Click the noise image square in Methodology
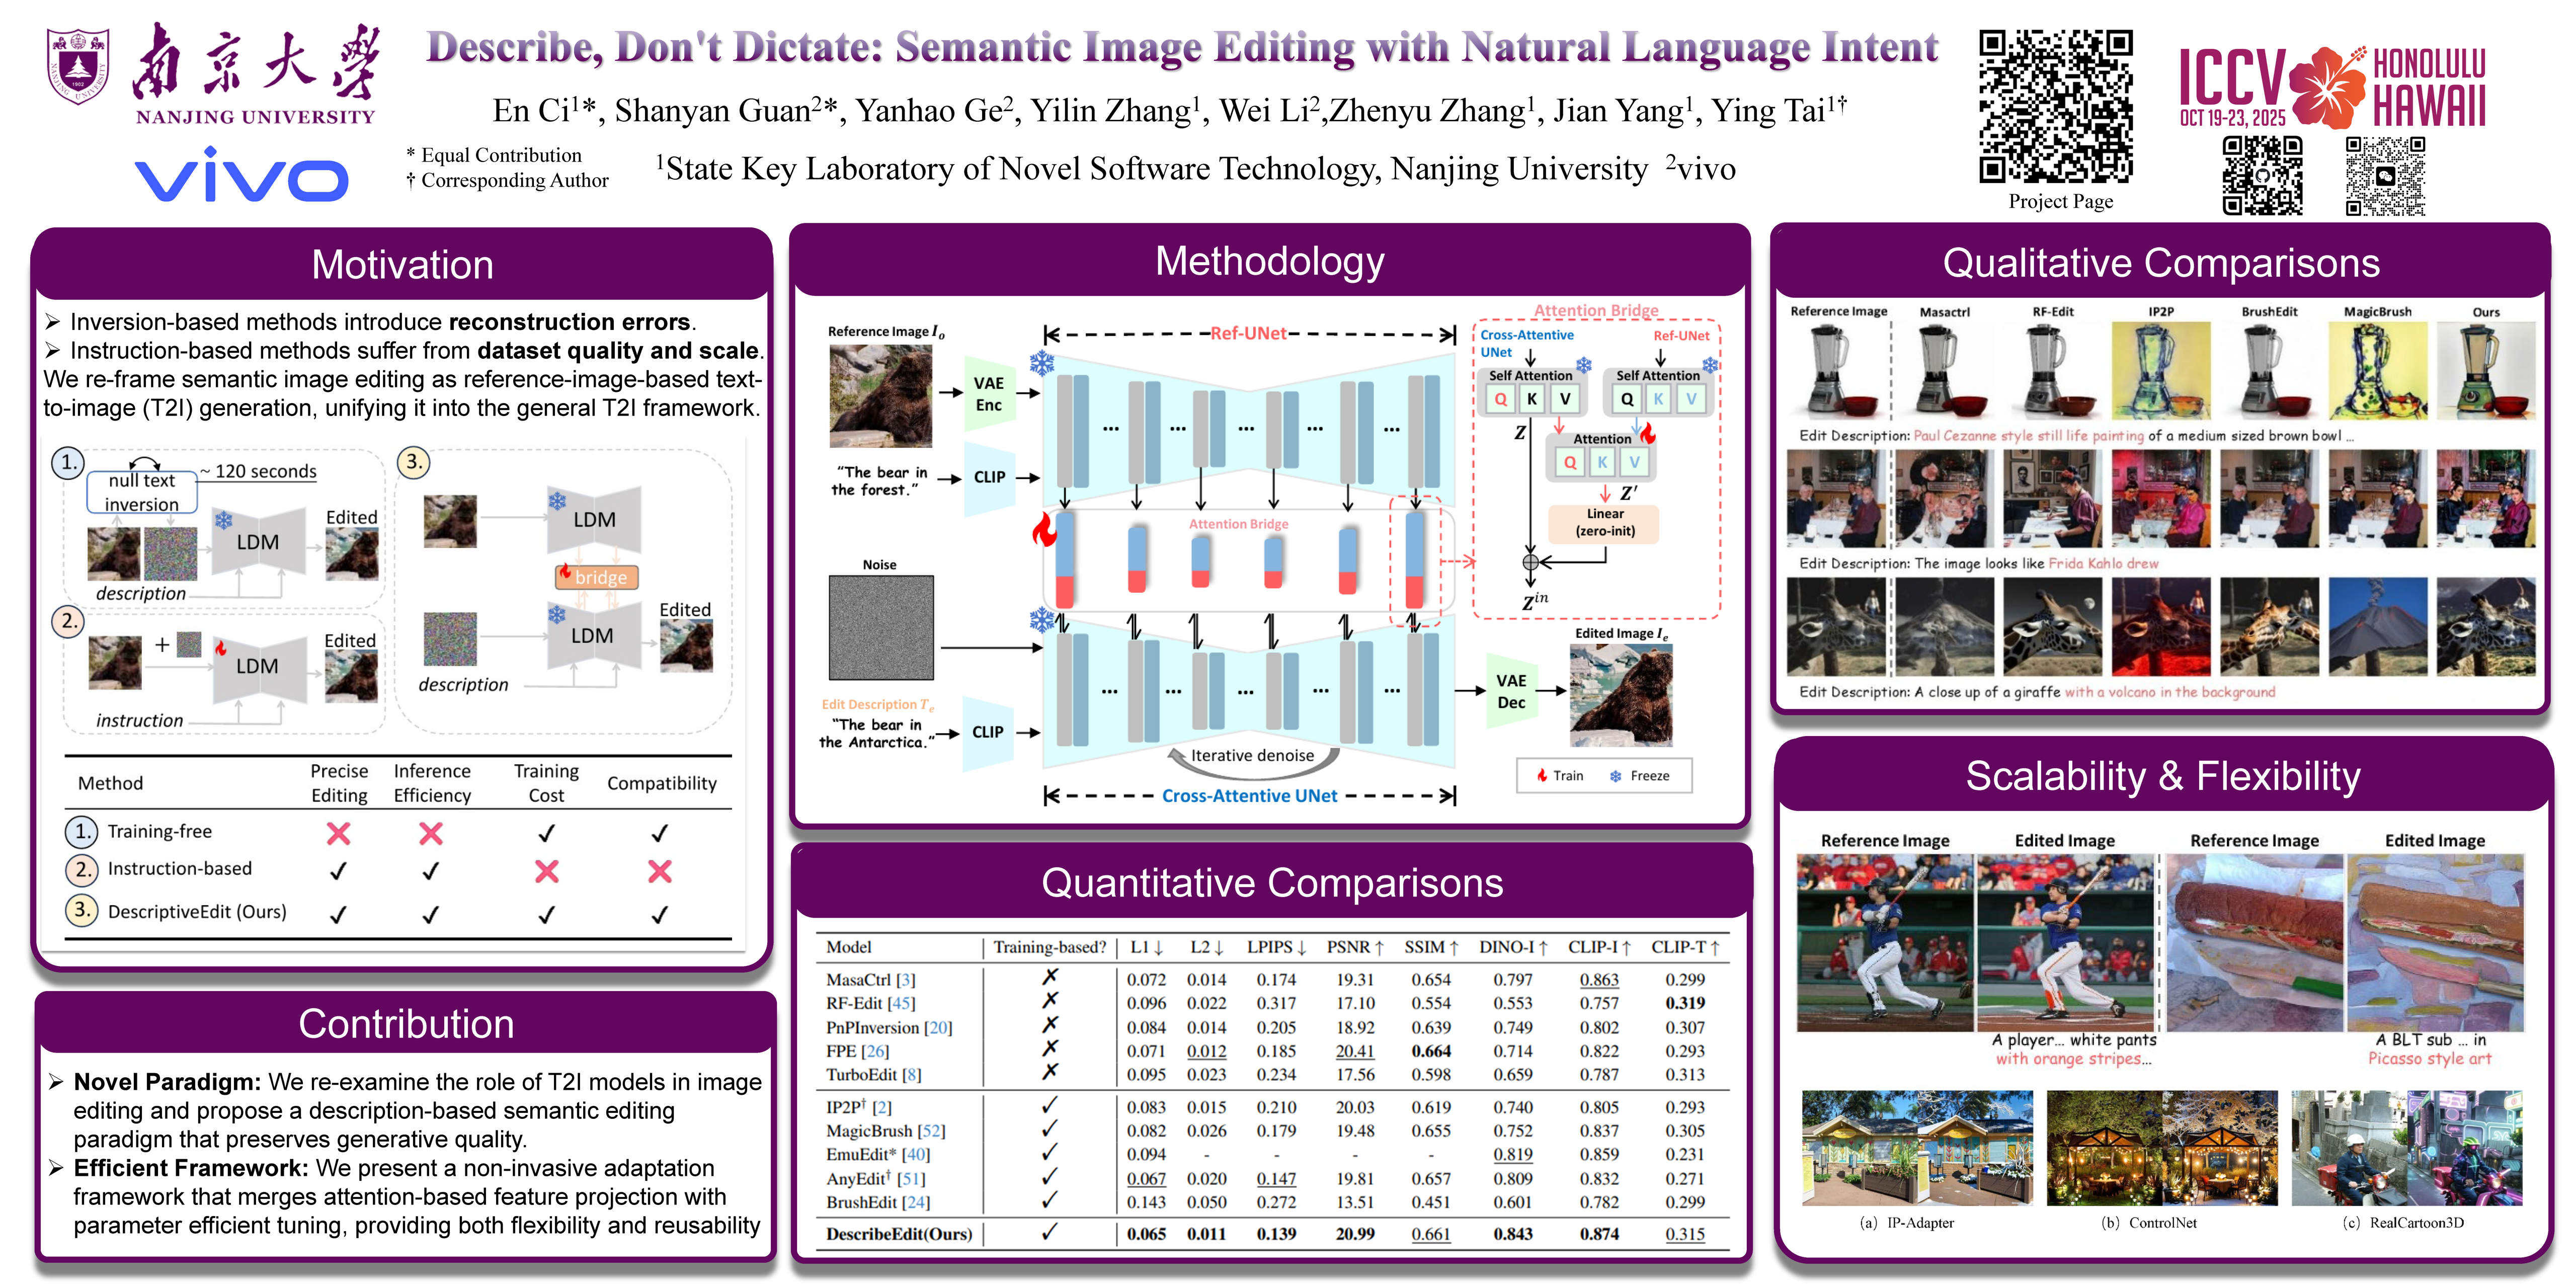2576x1288 pixels. coord(880,627)
